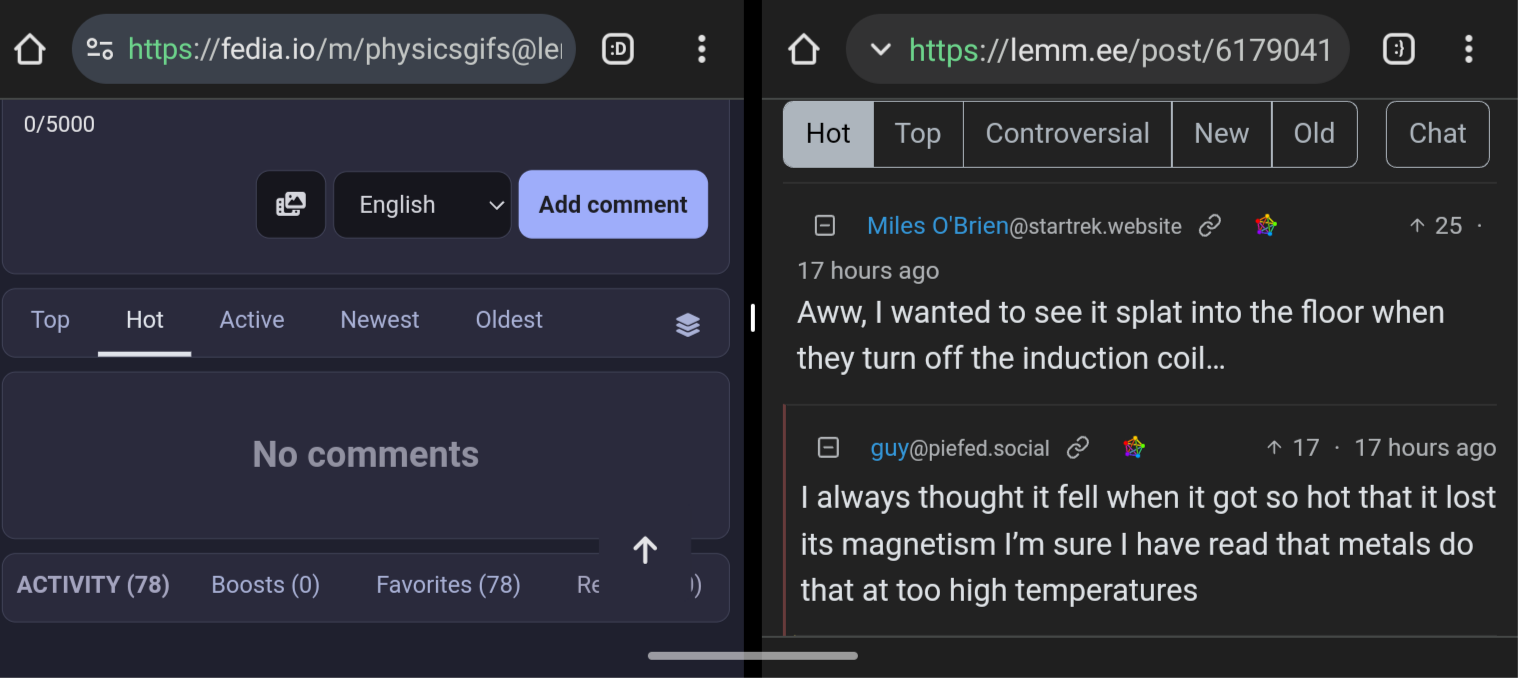1518x678 pixels.
Task: Open the English language dropdown
Action: pyautogui.click(x=422, y=205)
